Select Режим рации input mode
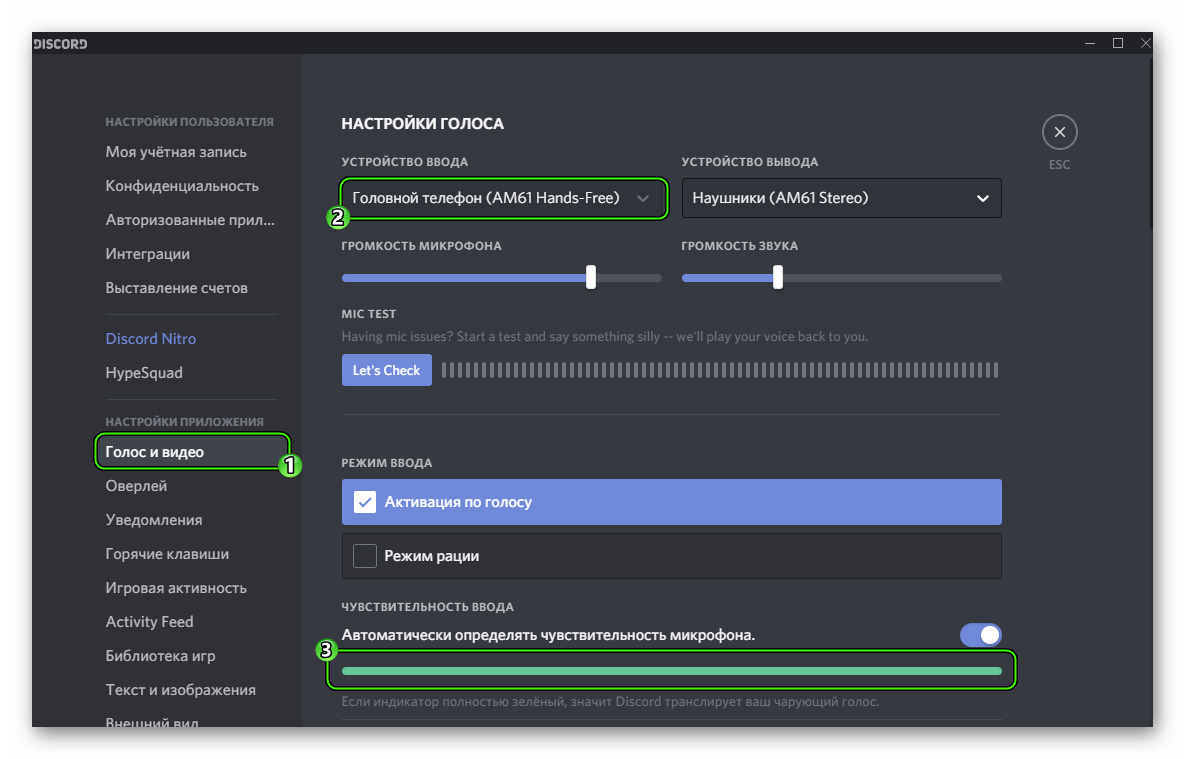 click(671, 556)
